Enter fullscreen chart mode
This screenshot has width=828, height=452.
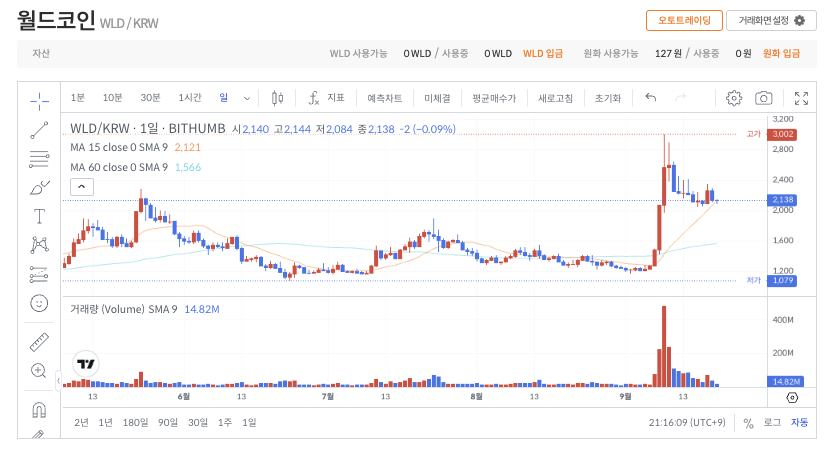801,98
